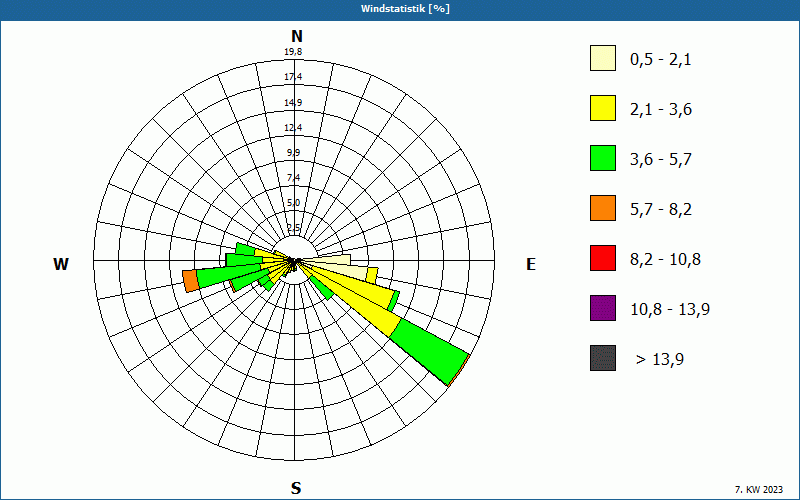The image size is (800, 500).
Task: Click the orange segment of the west-southwest bar
Action: pos(191,281)
